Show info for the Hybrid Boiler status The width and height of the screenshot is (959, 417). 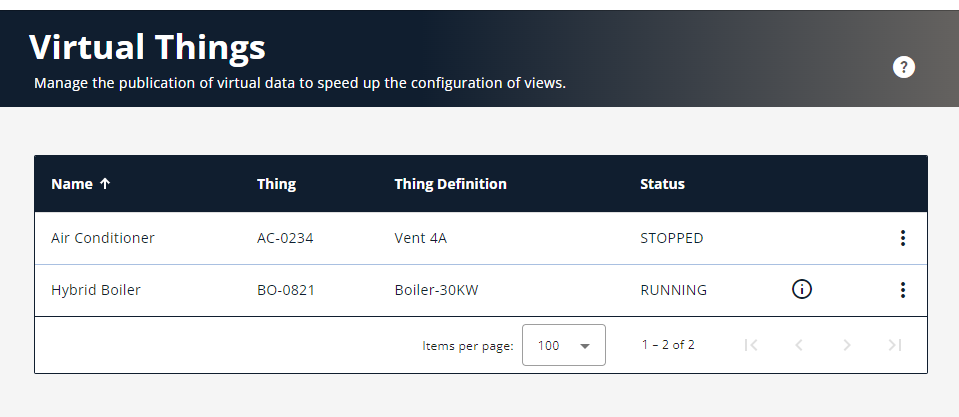pos(801,290)
